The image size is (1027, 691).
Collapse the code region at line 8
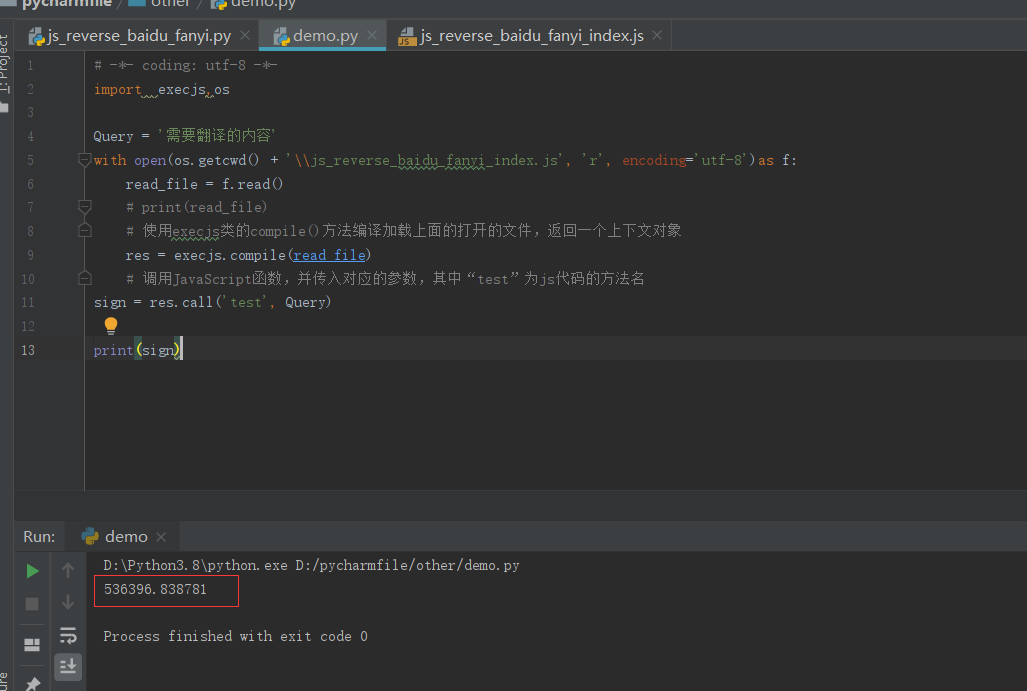click(84, 230)
